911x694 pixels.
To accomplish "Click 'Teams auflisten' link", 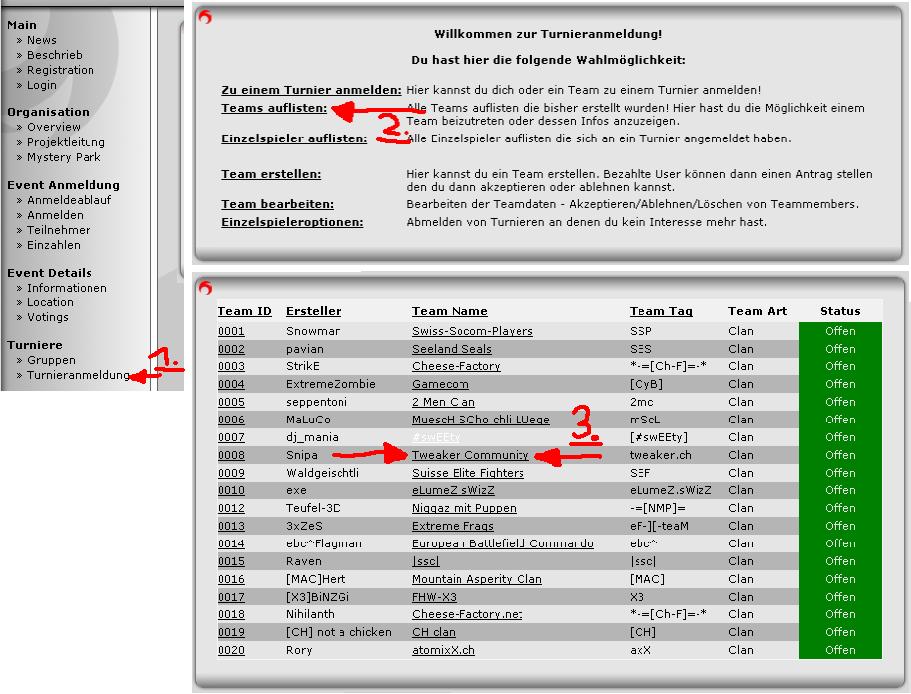I will point(273,108).
